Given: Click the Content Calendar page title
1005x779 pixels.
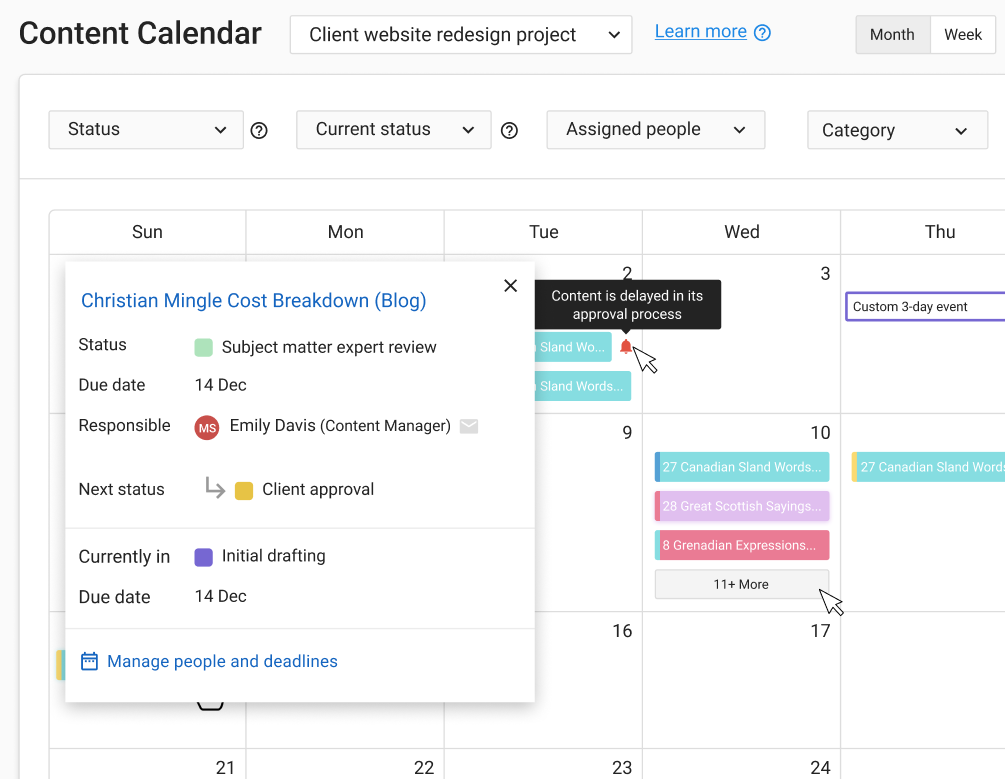Looking at the screenshot, I should 140,33.
